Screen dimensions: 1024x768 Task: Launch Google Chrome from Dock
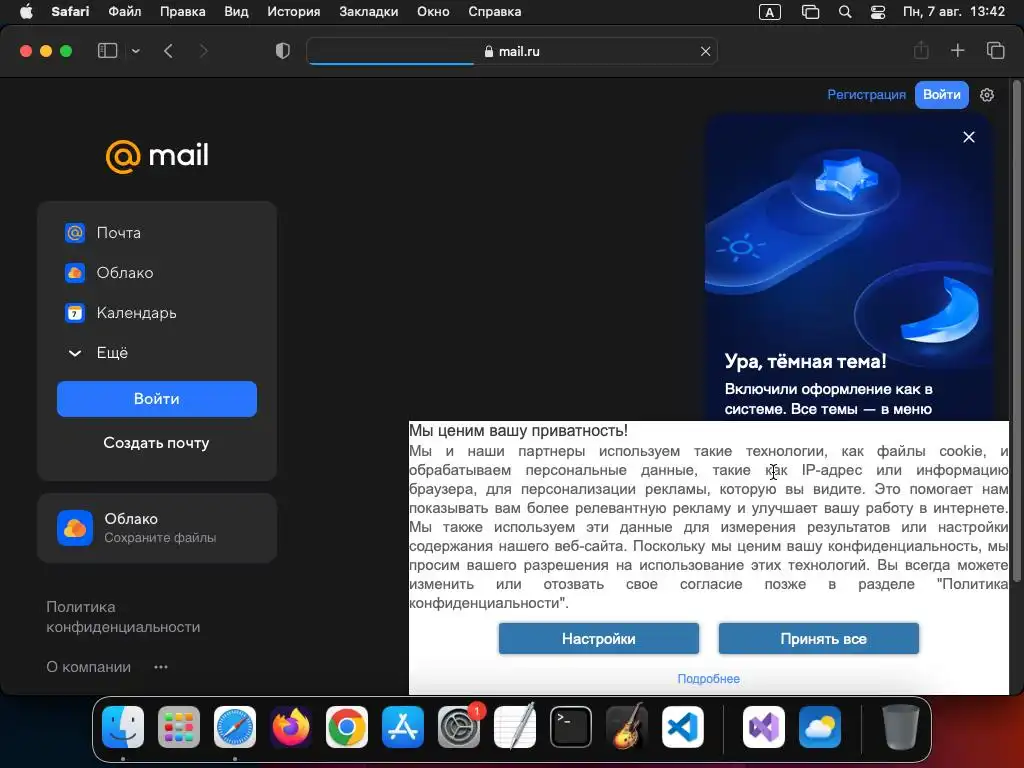347,727
